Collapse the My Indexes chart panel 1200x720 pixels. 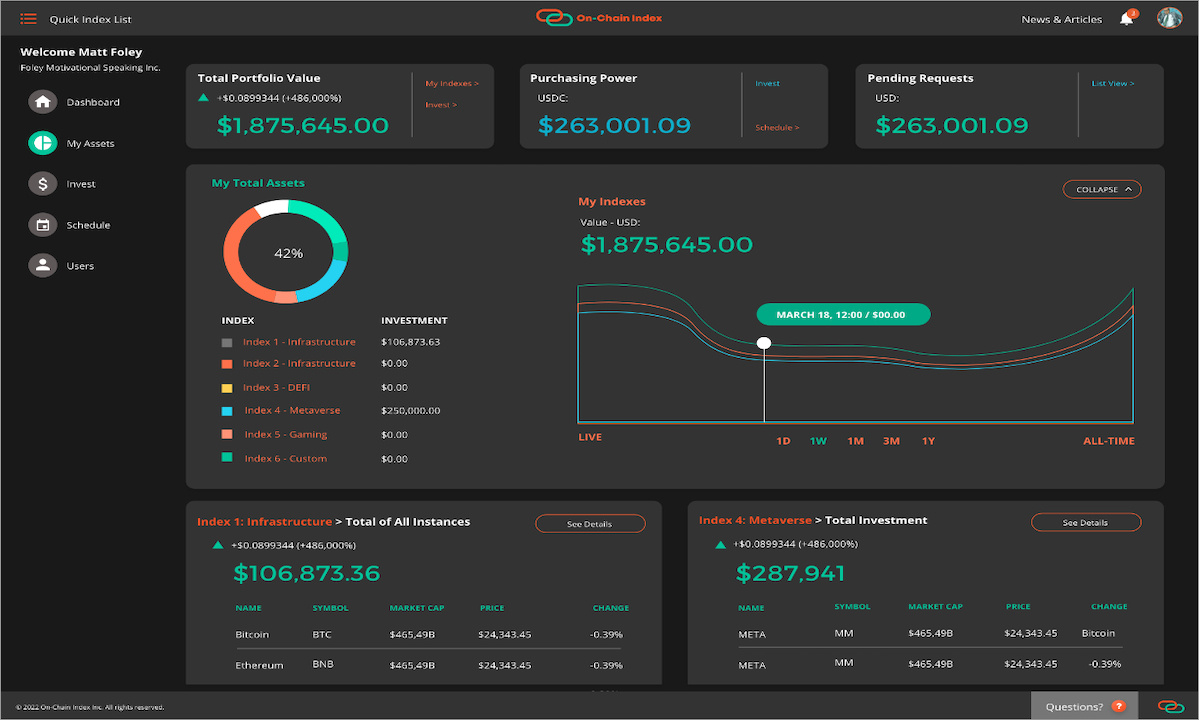pos(1101,189)
